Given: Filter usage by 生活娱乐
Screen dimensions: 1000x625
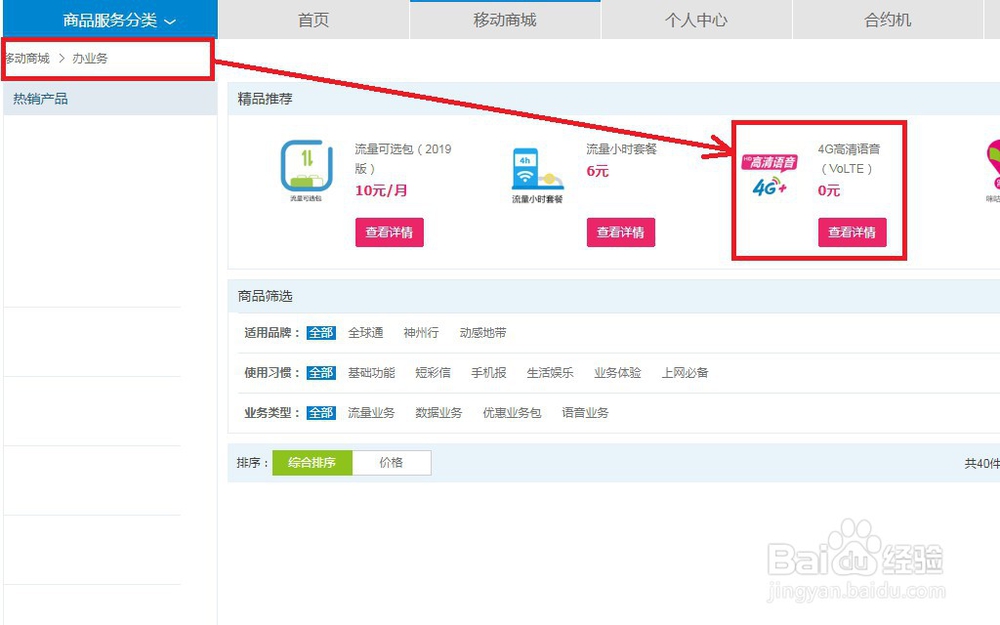Looking at the screenshot, I should click(x=550, y=373).
